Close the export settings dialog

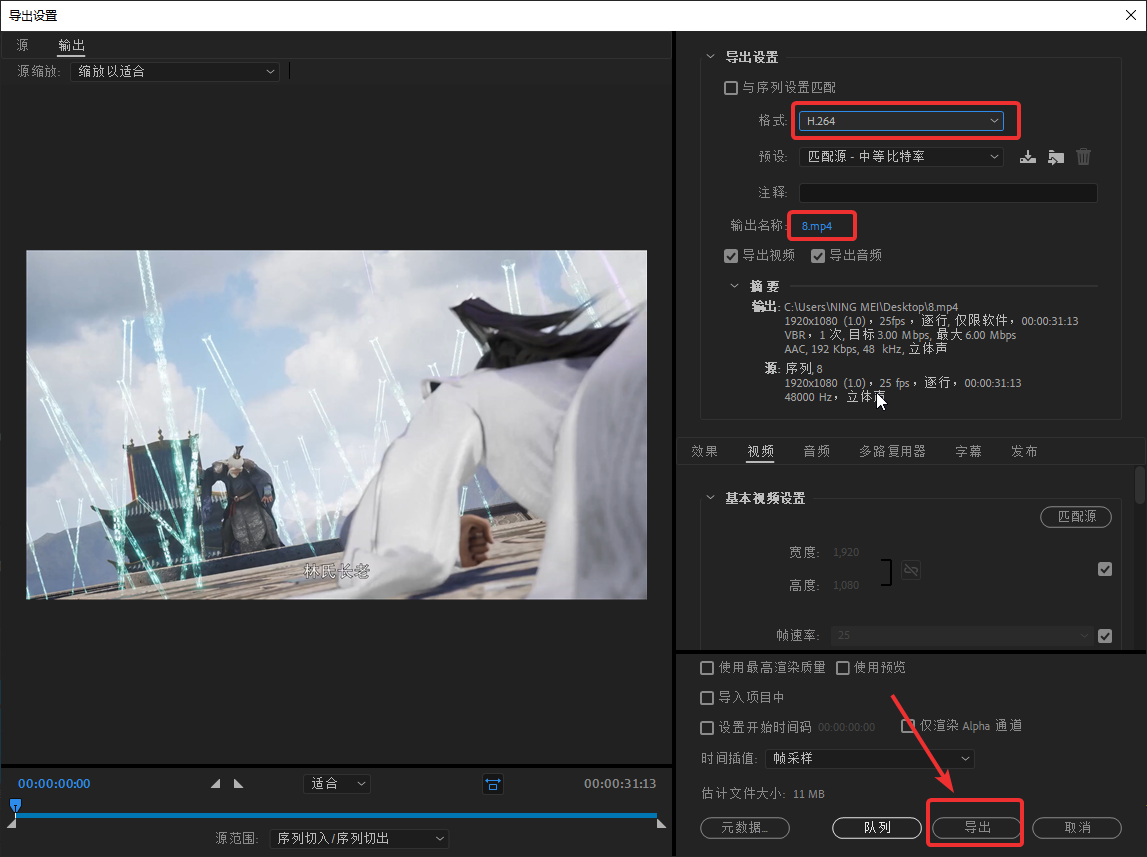coord(1130,15)
